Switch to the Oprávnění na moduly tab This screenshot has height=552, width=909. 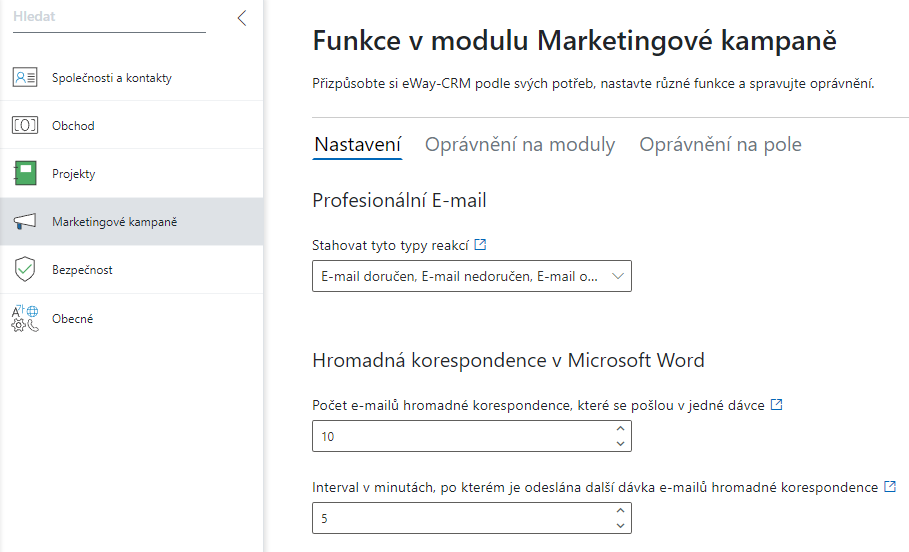pyautogui.click(x=520, y=144)
